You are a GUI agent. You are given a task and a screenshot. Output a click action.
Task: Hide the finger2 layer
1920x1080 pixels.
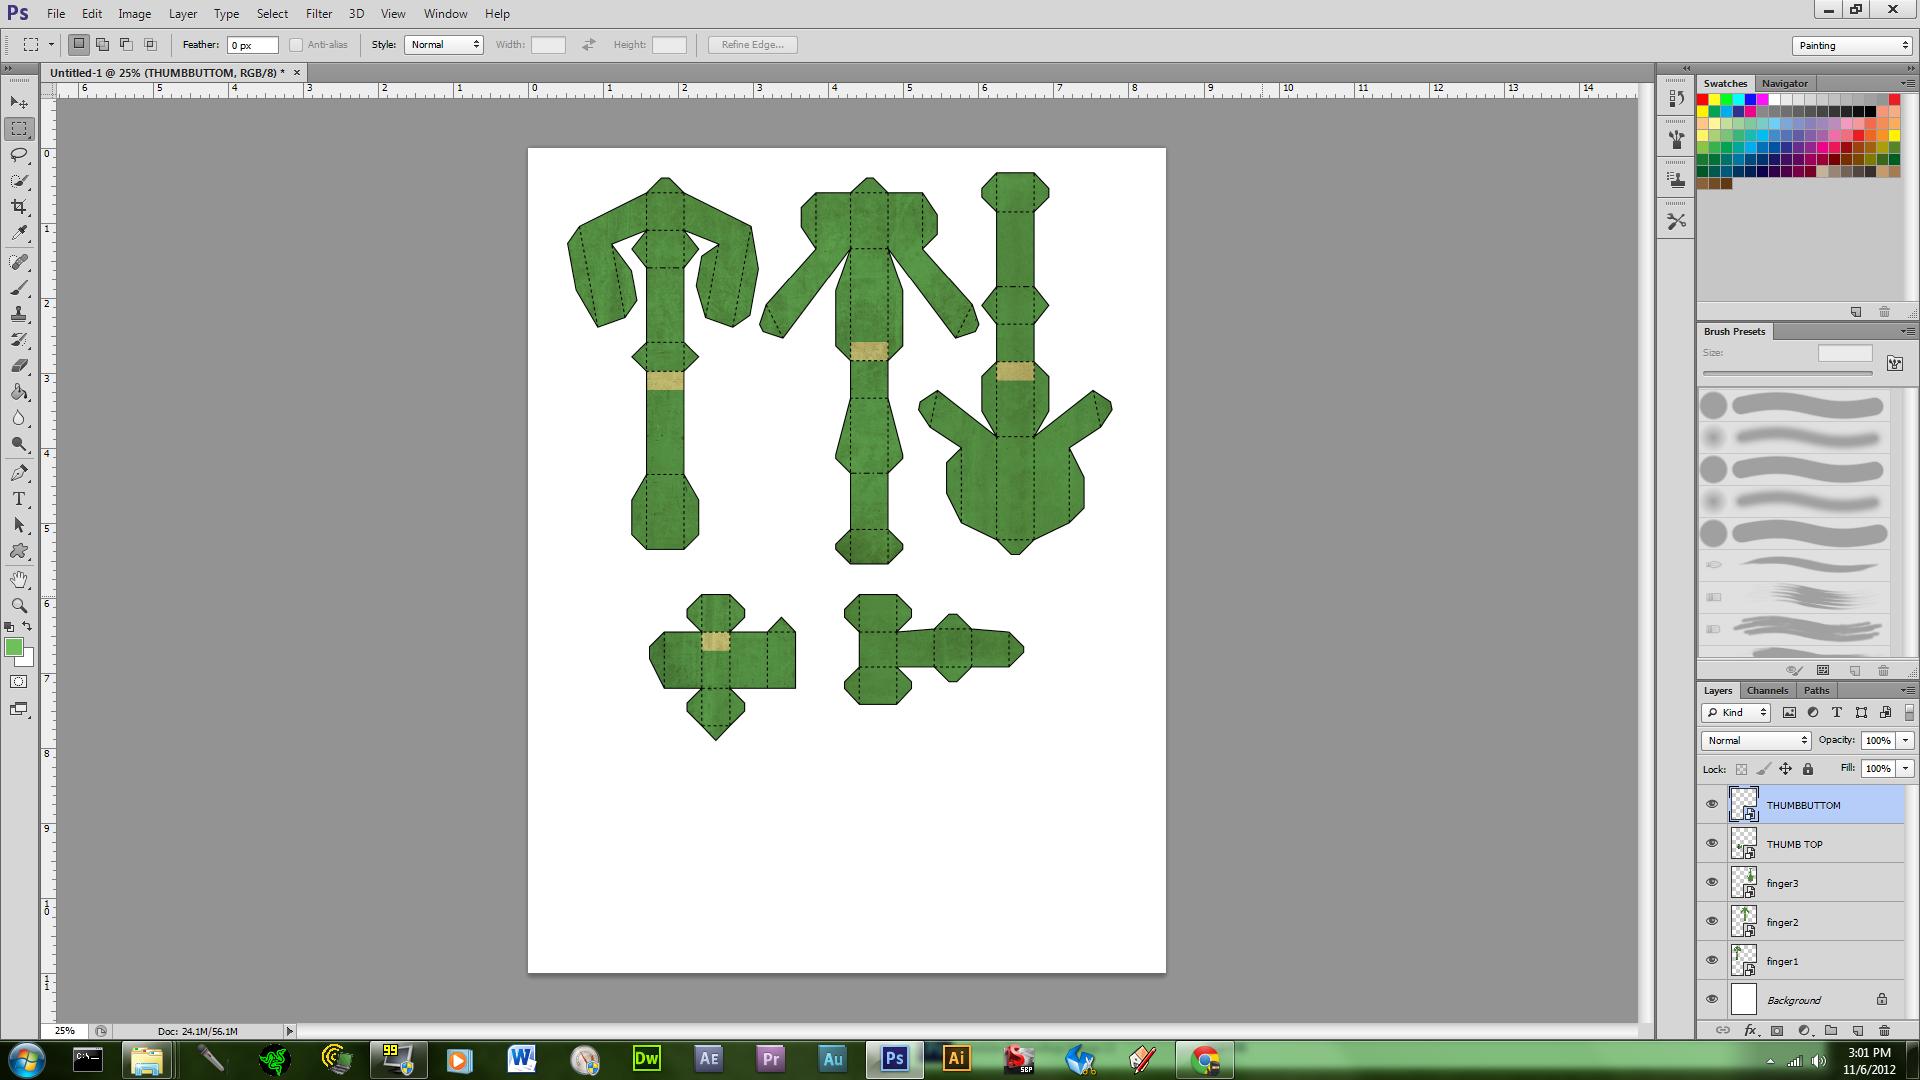tap(1712, 921)
